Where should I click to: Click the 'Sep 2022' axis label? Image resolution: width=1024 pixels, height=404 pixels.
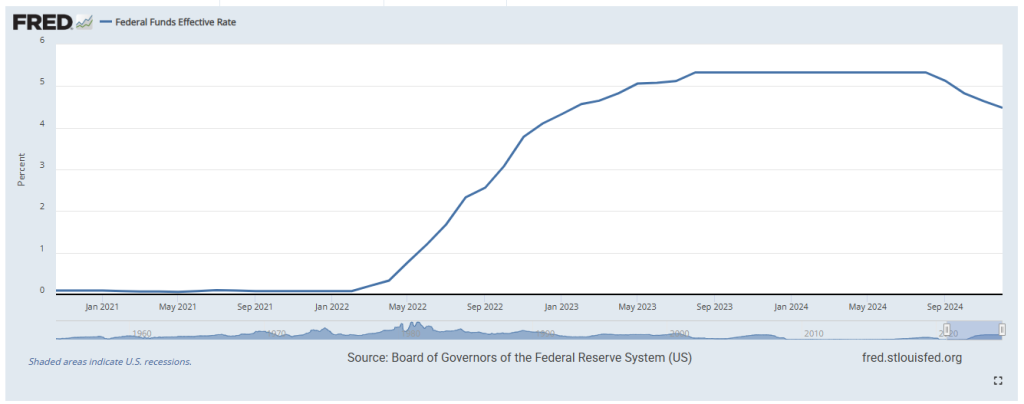click(485, 306)
